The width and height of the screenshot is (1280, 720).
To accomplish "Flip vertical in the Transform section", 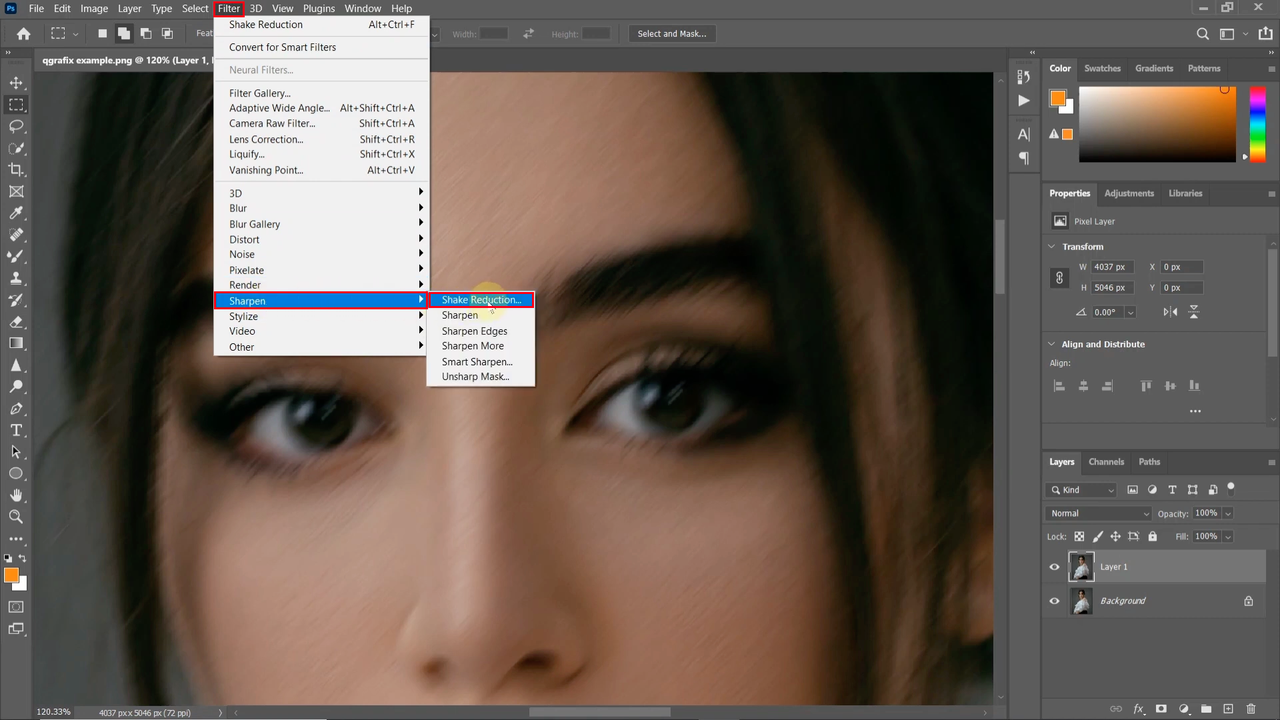I will (1193, 312).
